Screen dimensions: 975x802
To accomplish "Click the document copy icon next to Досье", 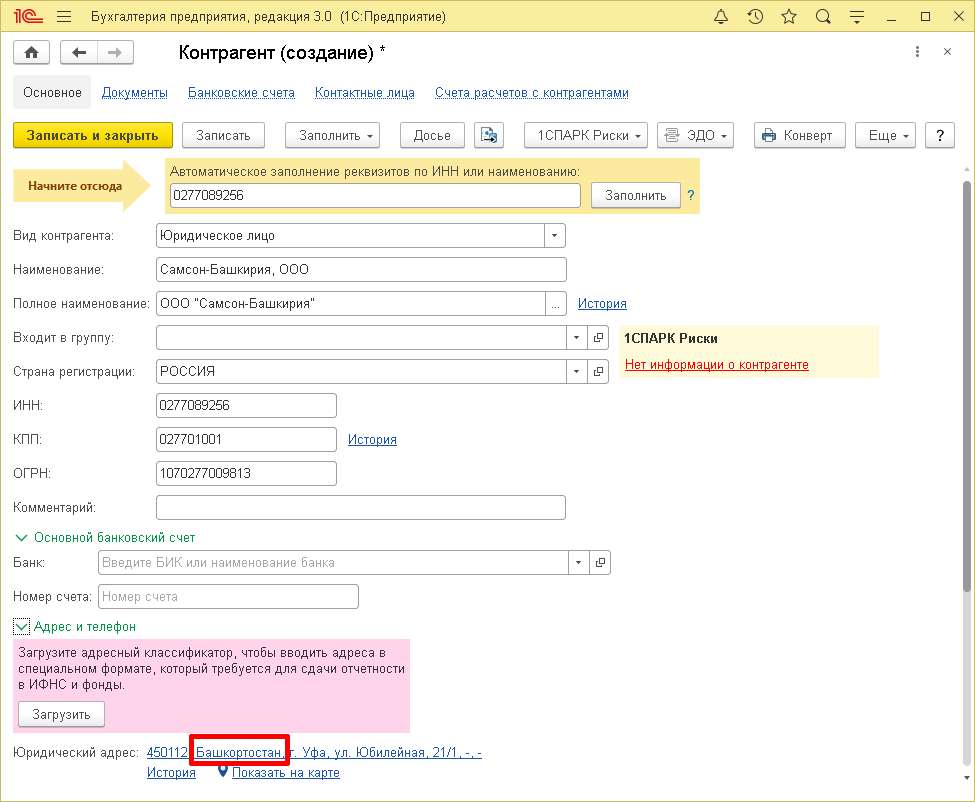I will click(x=488, y=135).
